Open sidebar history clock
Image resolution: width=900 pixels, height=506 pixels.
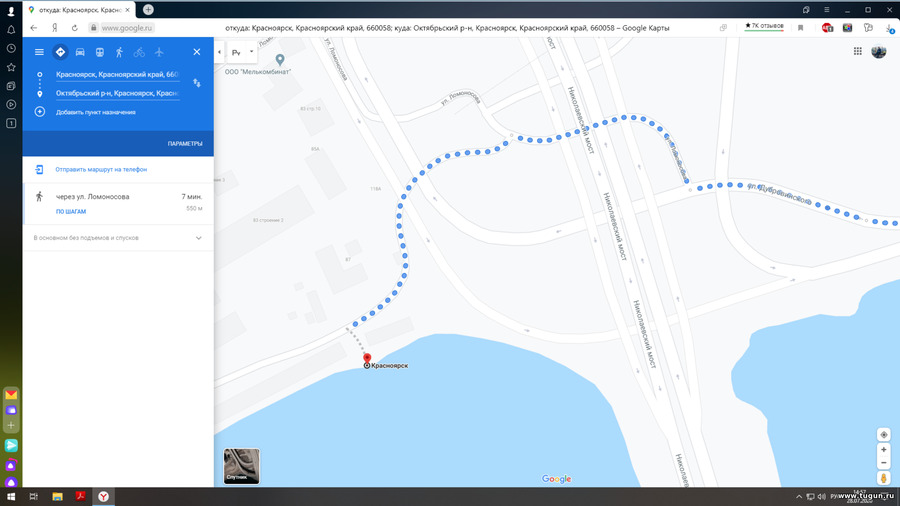coord(11,49)
